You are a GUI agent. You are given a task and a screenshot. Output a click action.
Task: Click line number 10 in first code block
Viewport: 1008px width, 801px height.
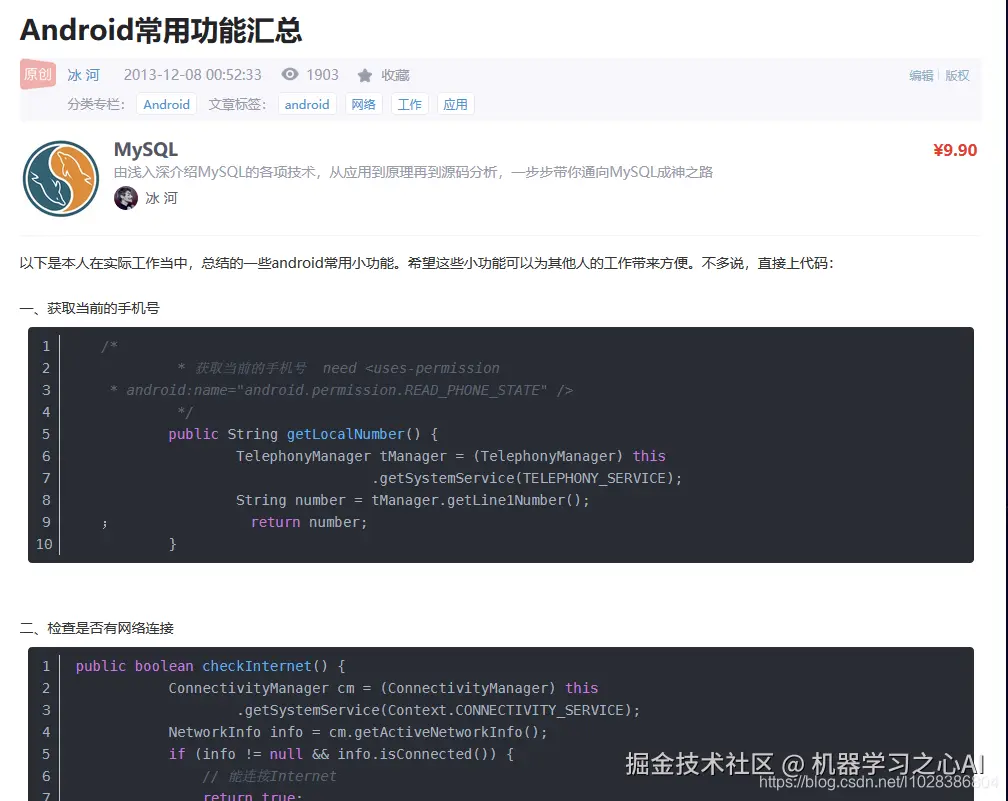(x=44, y=544)
